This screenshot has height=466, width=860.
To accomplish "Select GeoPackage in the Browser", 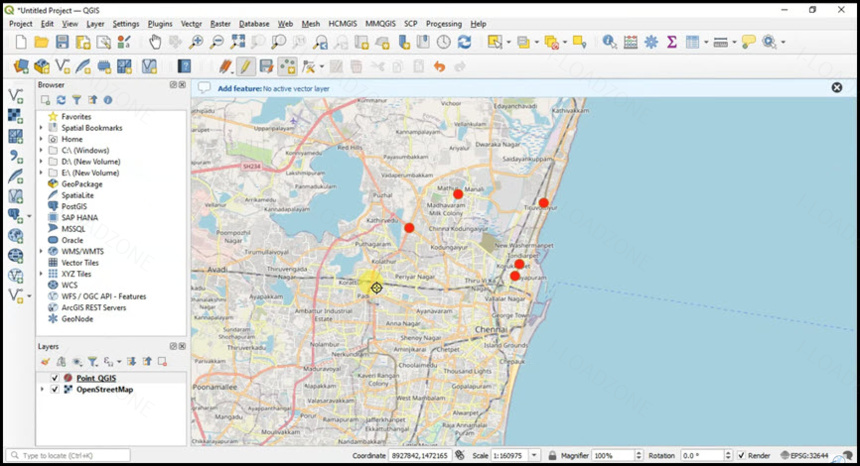I will tap(82, 184).
